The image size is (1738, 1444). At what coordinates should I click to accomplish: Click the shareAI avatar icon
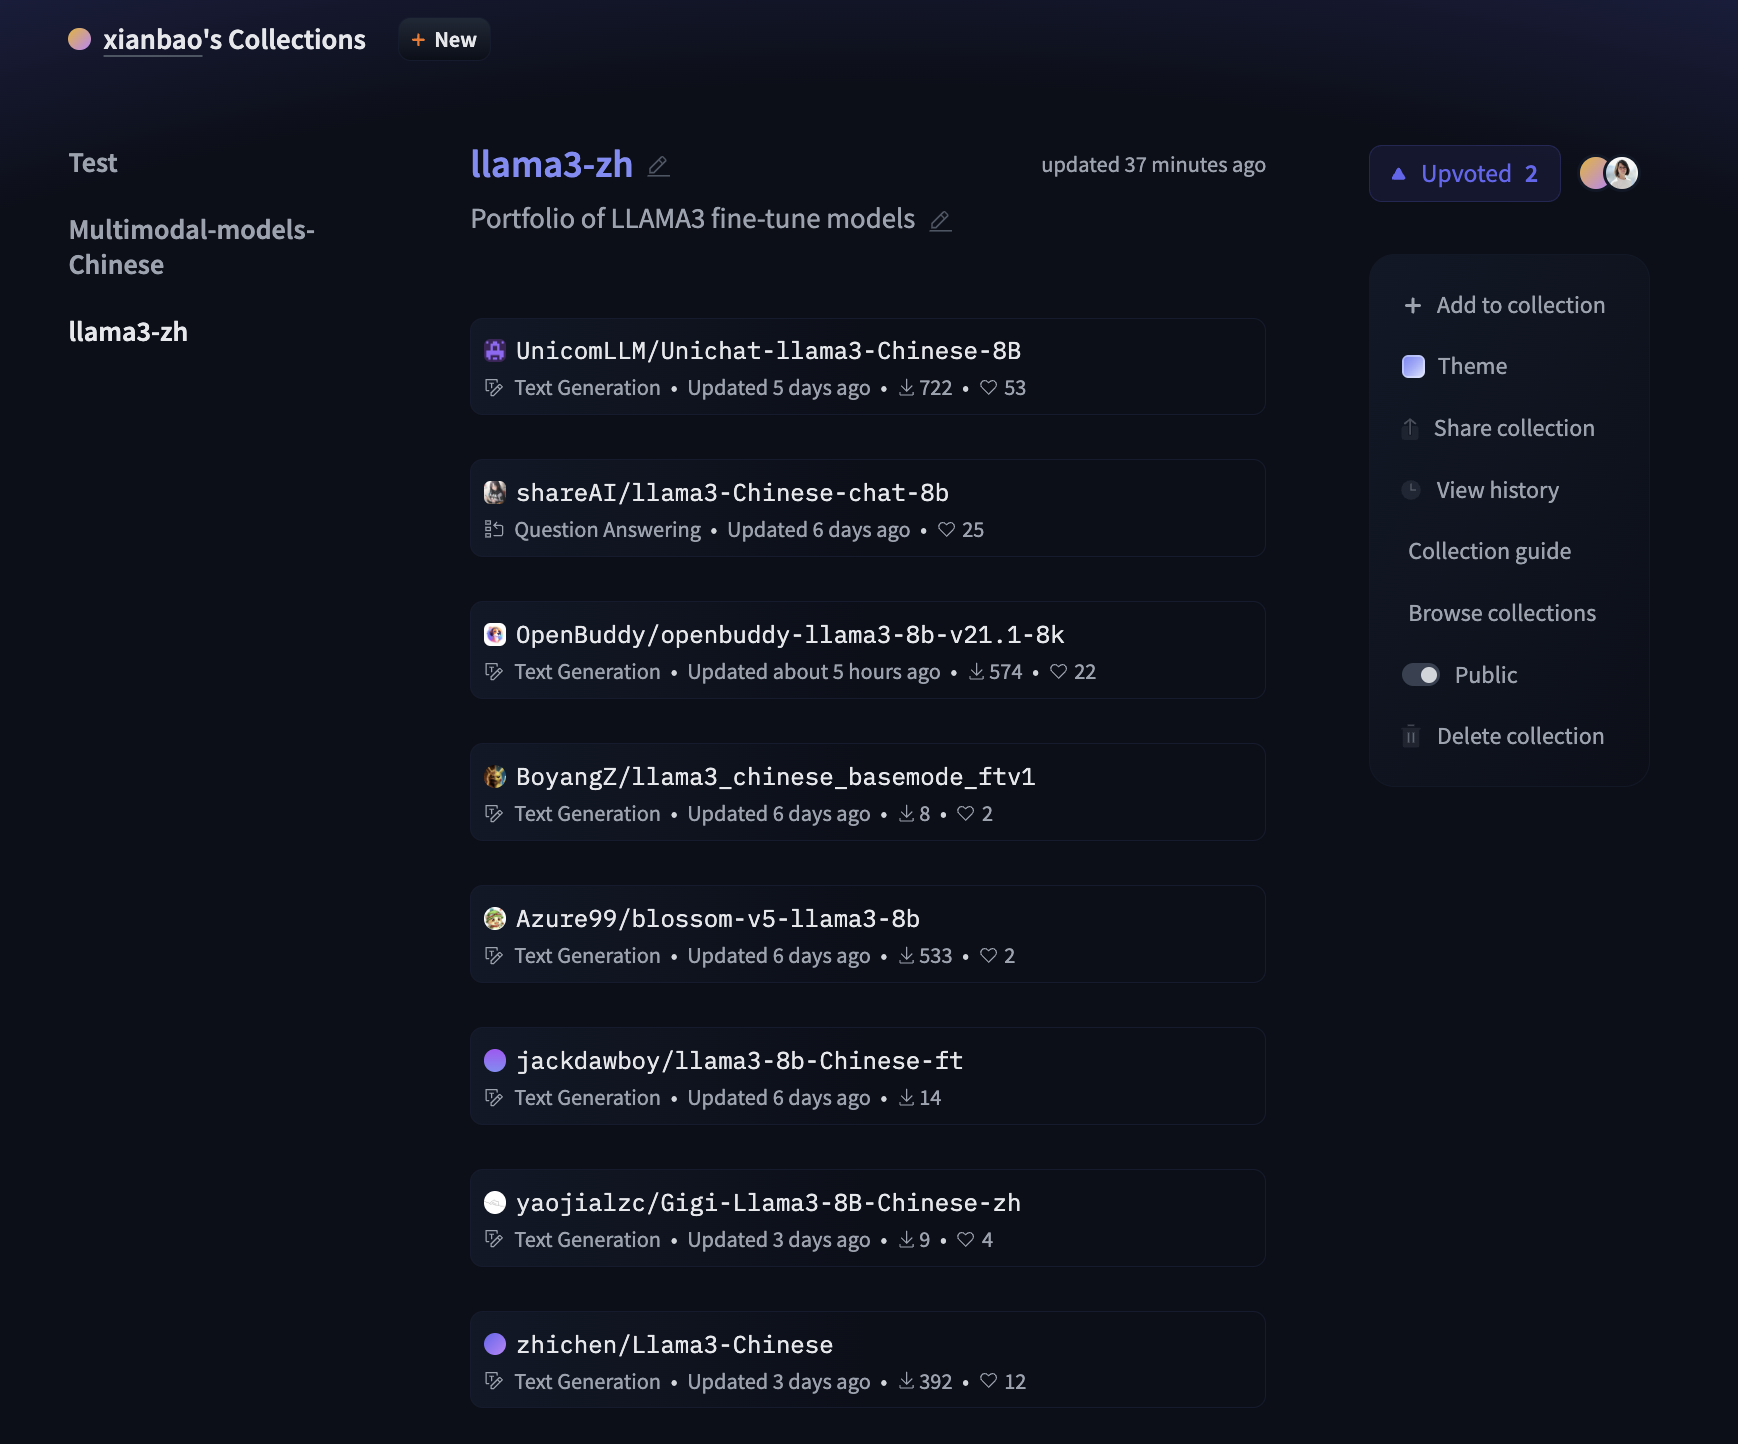tap(495, 493)
